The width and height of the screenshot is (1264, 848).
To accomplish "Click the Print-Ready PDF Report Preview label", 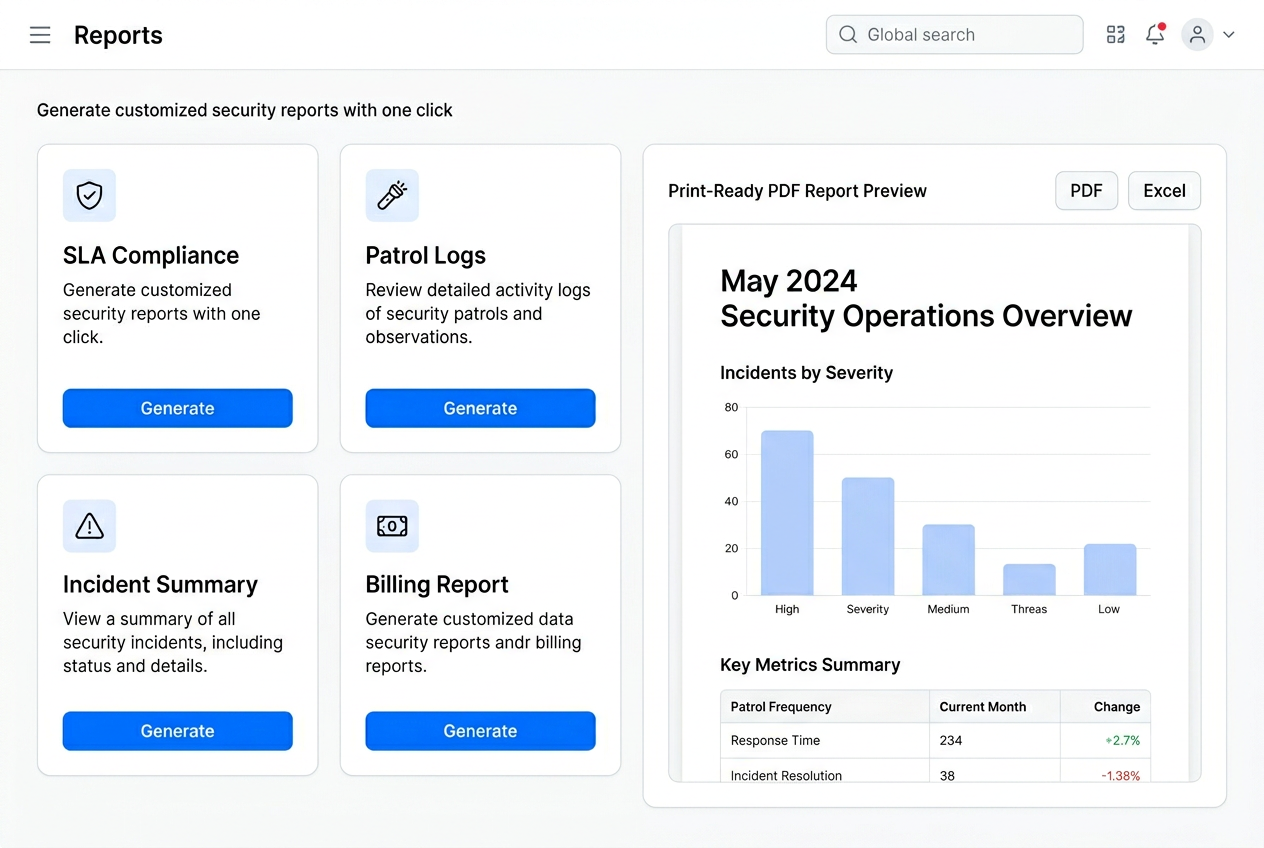I will [797, 191].
